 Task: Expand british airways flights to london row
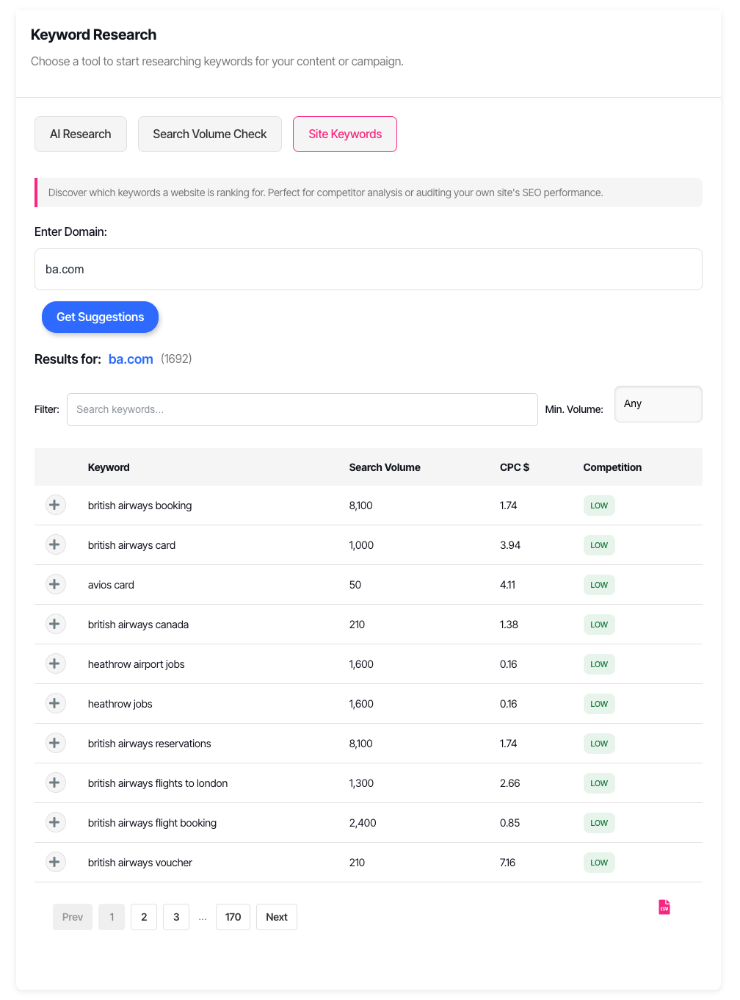point(55,783)
